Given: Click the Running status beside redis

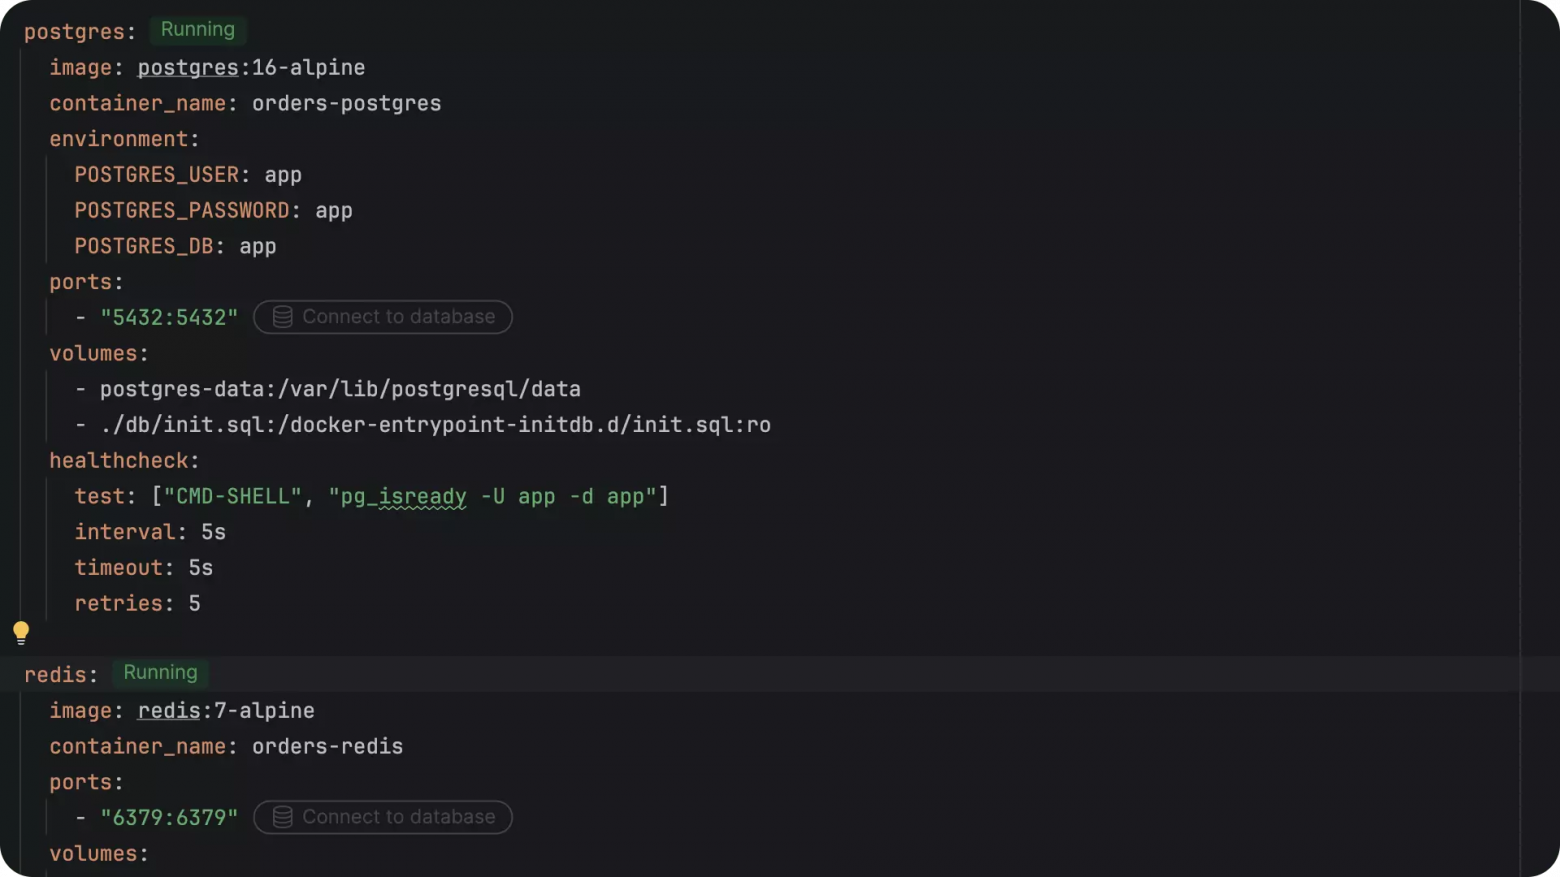Looking at the screenshot, I should (x=160, y=673).
